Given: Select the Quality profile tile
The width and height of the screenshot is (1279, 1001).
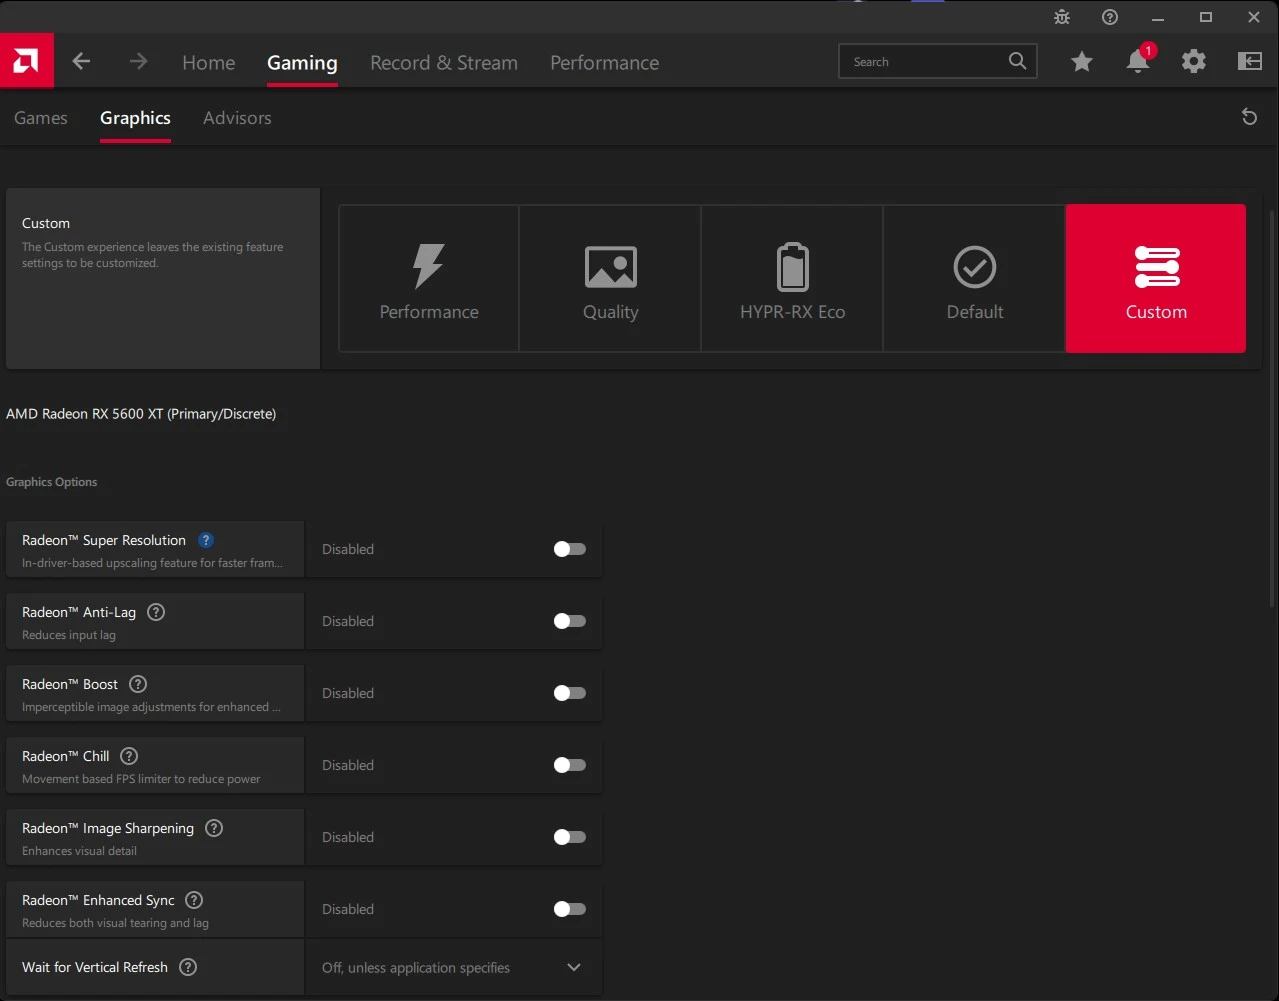Looking at the screenshot, I should click(611, 279).
